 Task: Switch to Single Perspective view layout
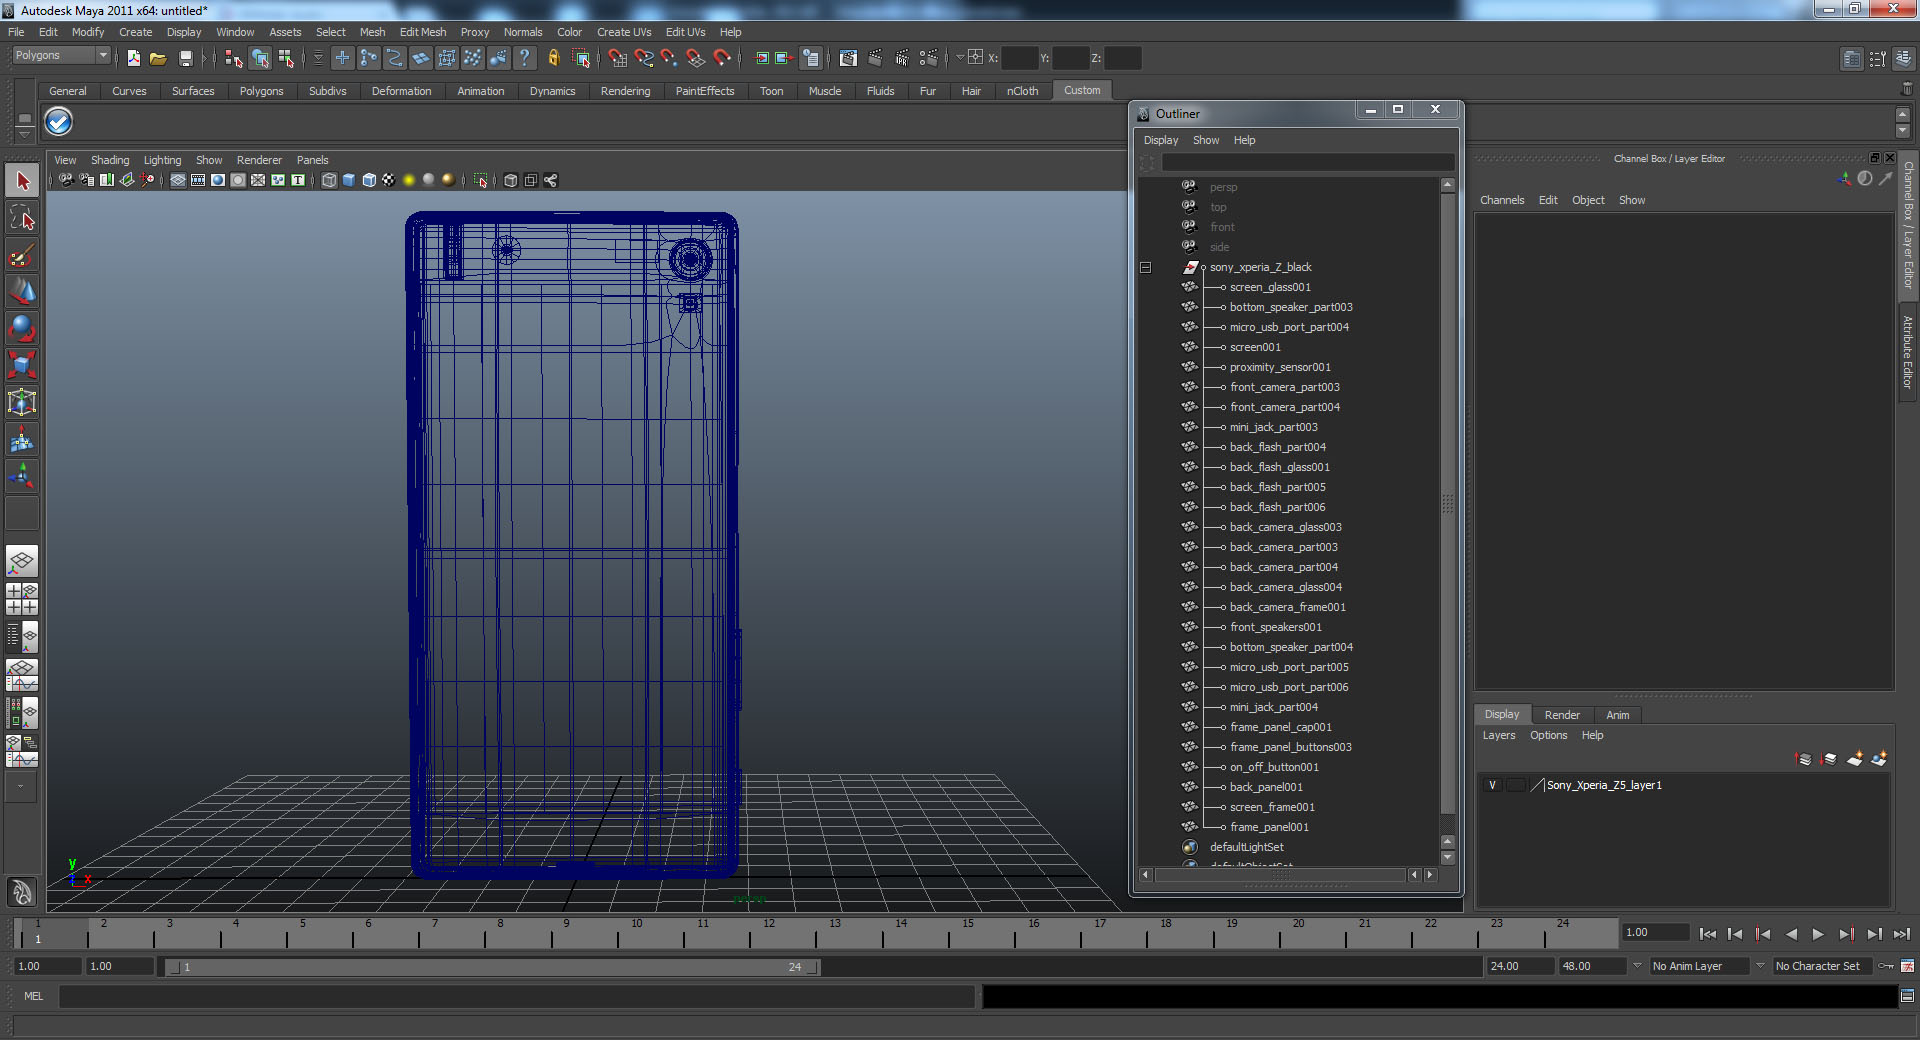tap(22, 561)
